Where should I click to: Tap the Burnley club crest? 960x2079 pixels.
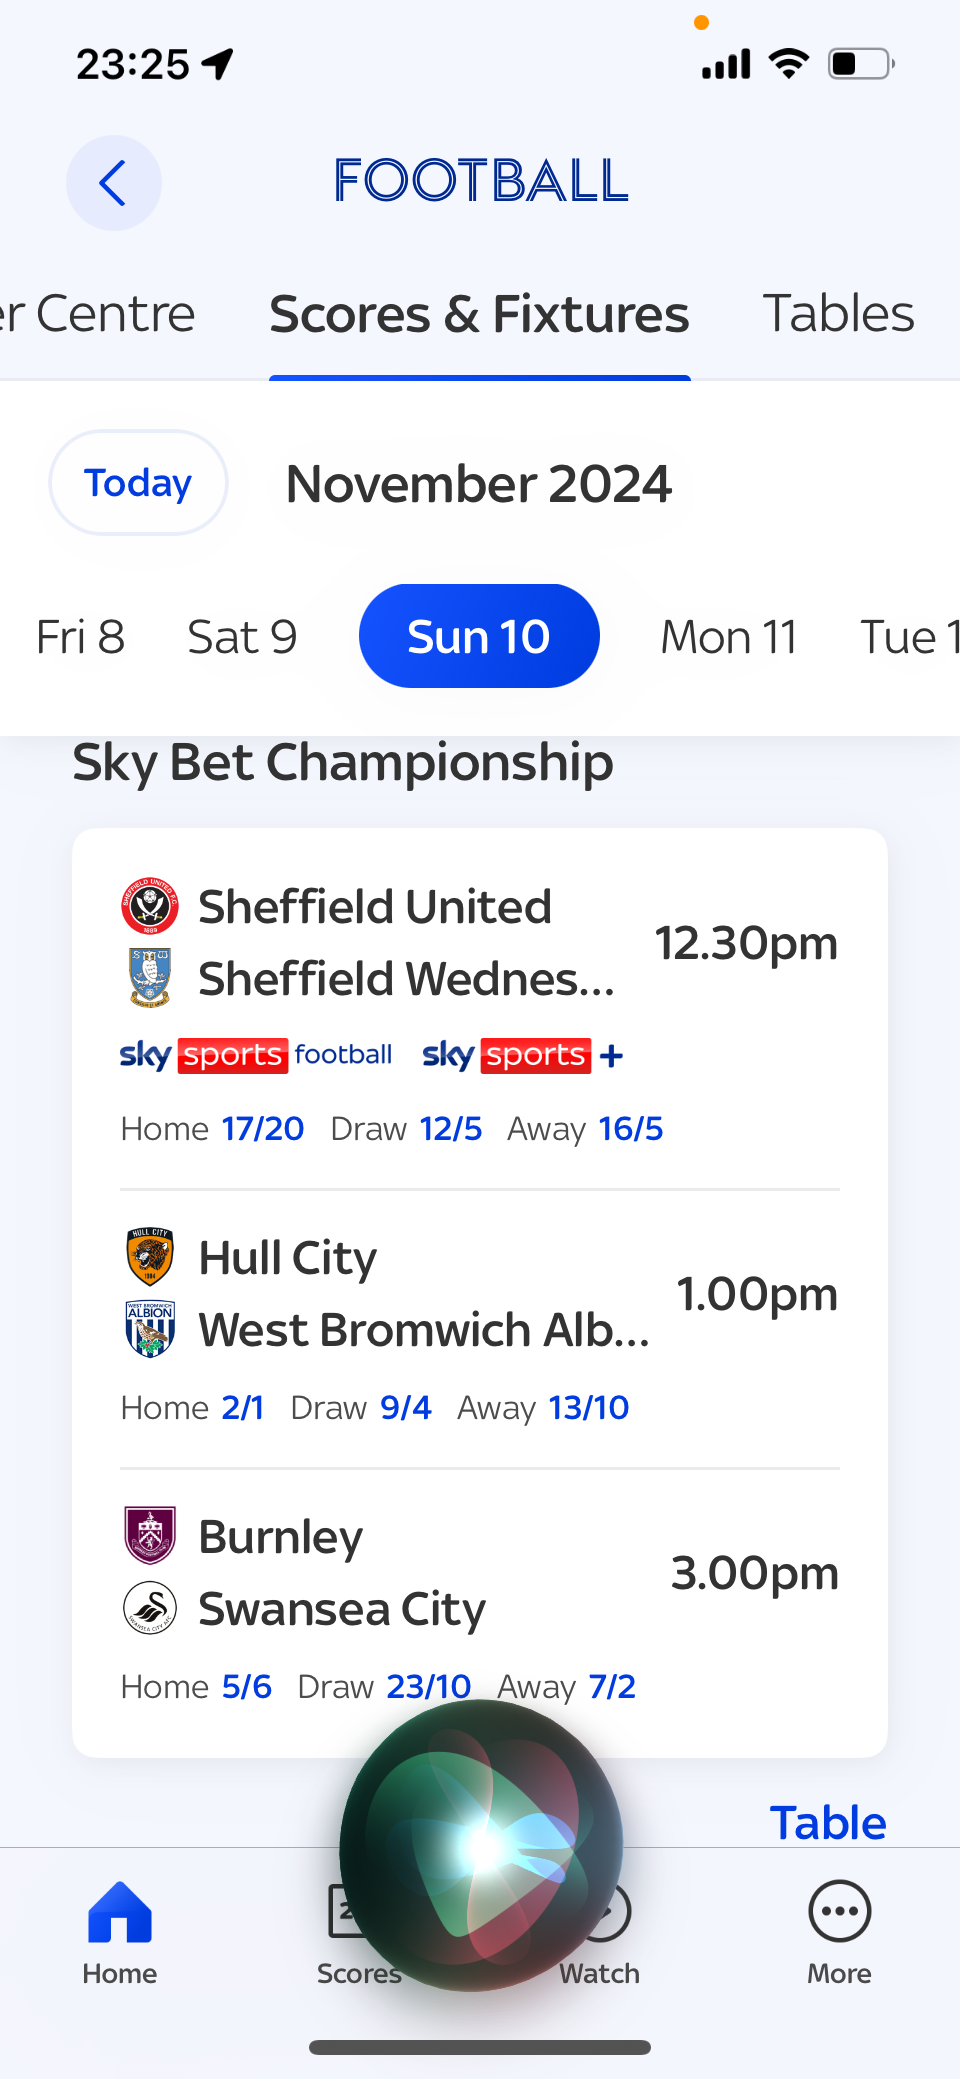(150, 1535)
